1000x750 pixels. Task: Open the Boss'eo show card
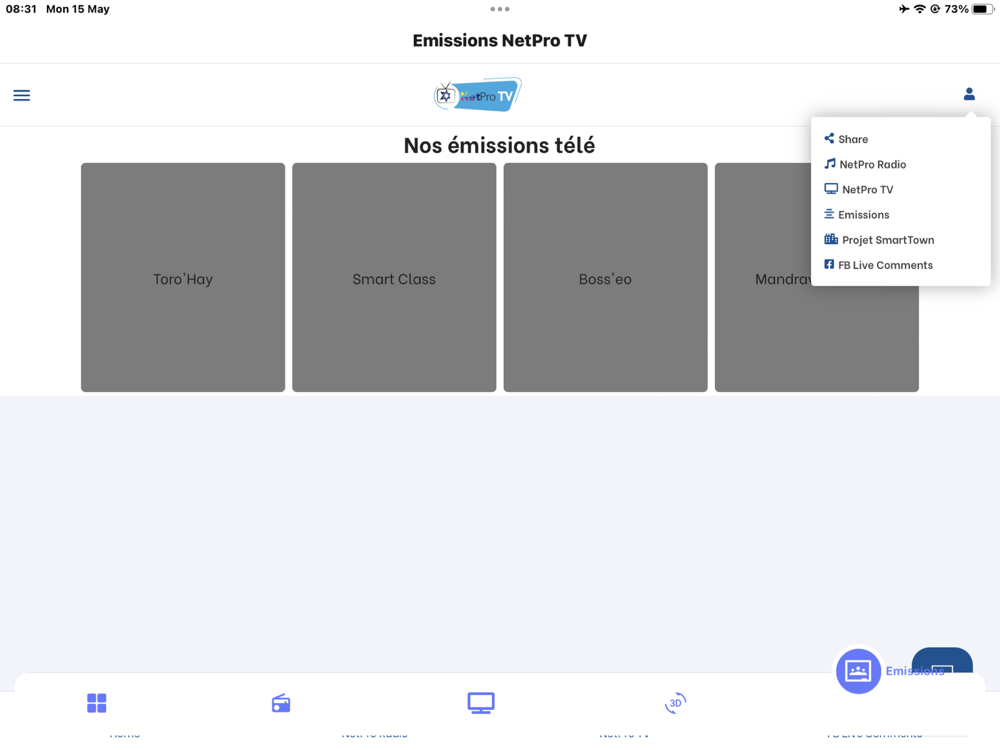pyautogui.click(x=605, y=278)
